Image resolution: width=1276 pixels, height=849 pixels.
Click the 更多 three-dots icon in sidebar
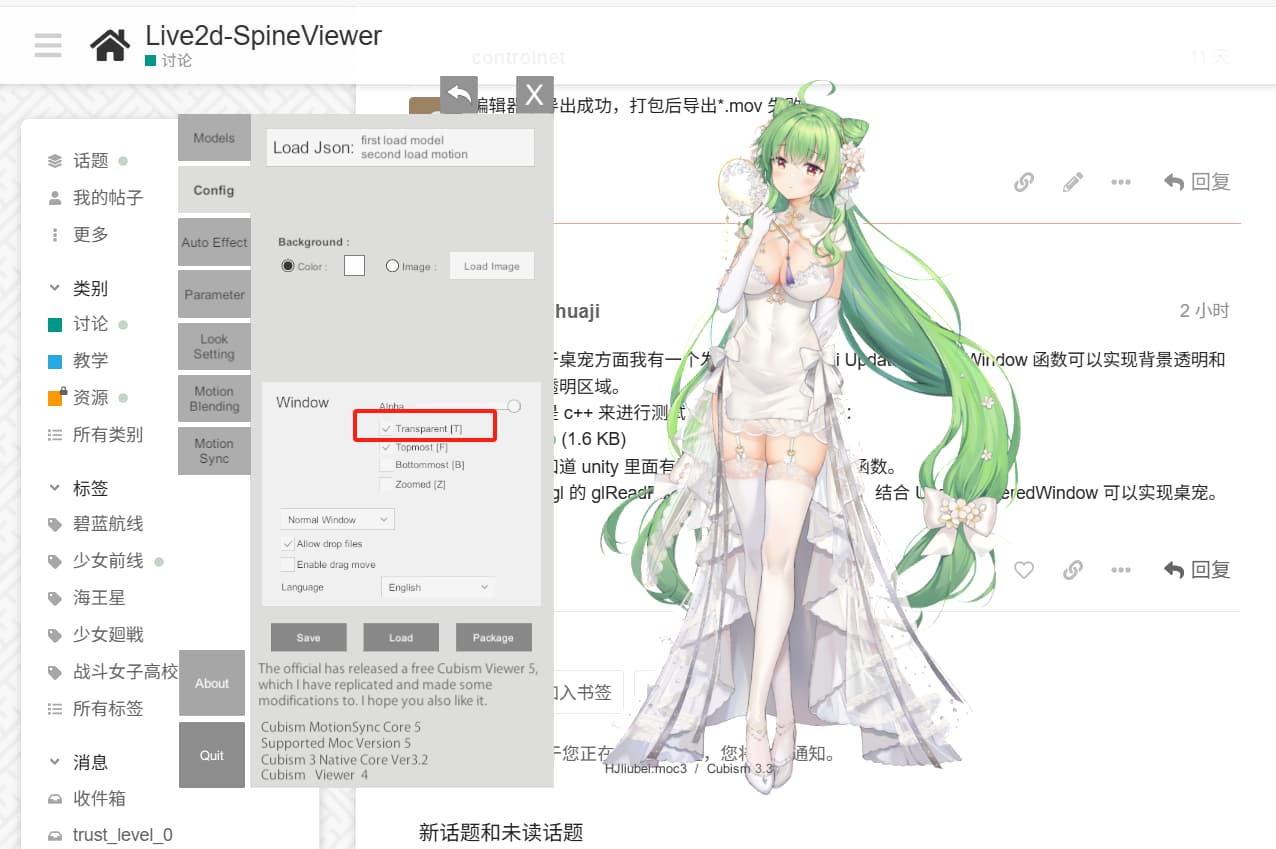(x=55, y=235)
